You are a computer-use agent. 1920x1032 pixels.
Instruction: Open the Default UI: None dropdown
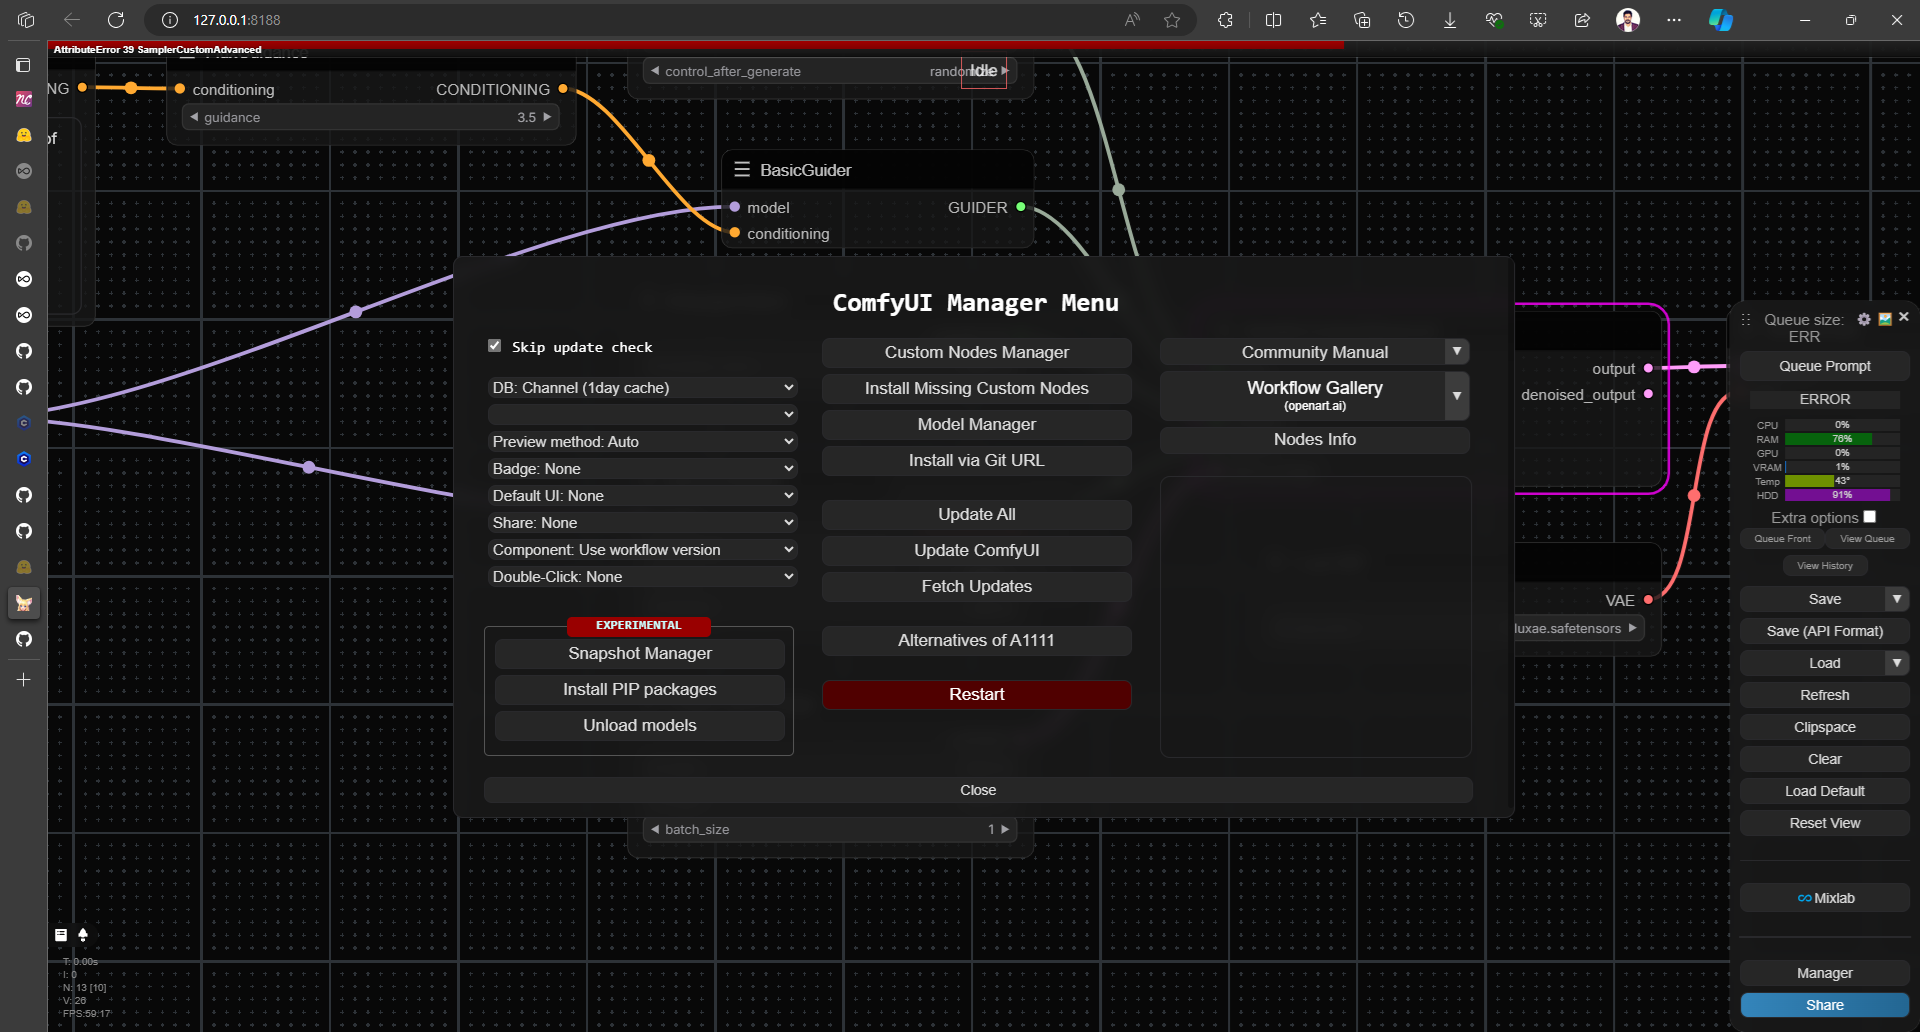click(x=643, y=496)
